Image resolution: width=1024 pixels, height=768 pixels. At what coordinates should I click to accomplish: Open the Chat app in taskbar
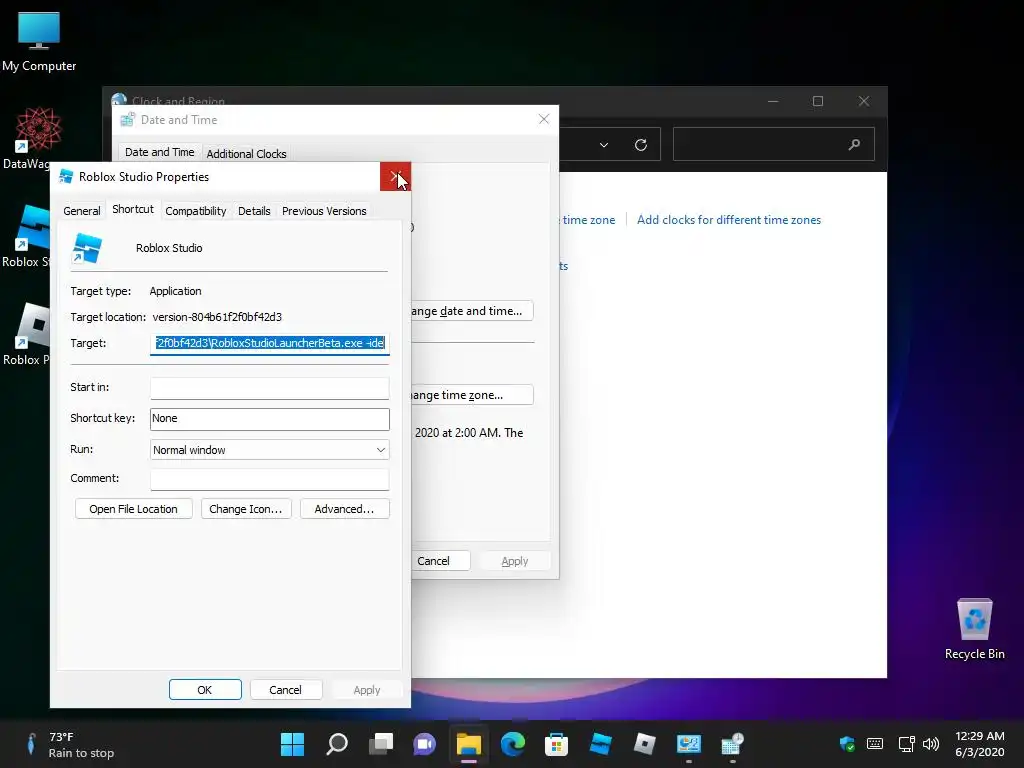pos(424,744)
